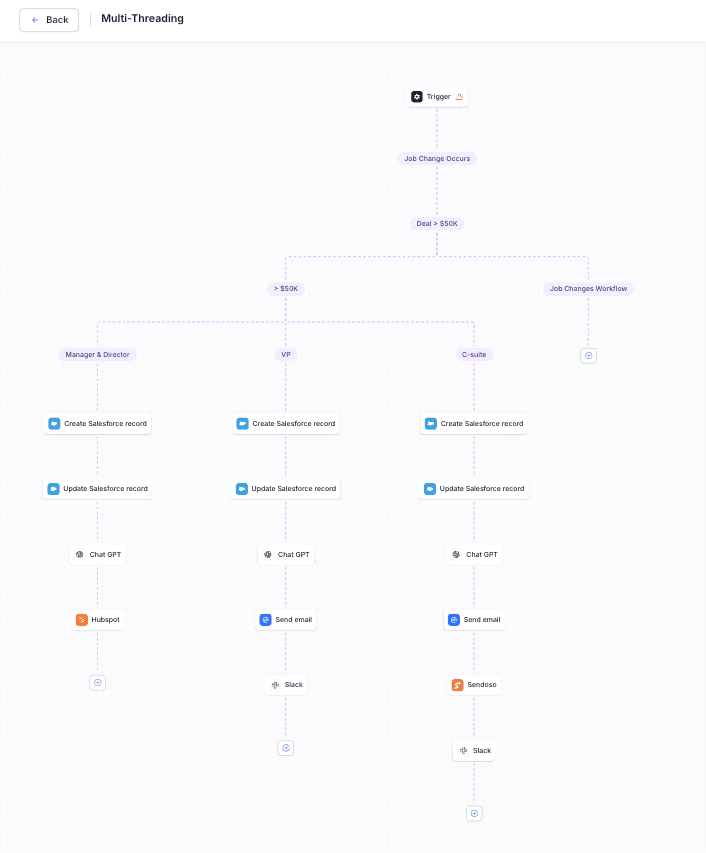Click Salesforce icon in VP Update record
The width and height of the screenshot is (706, 853).
click(241, 489)
